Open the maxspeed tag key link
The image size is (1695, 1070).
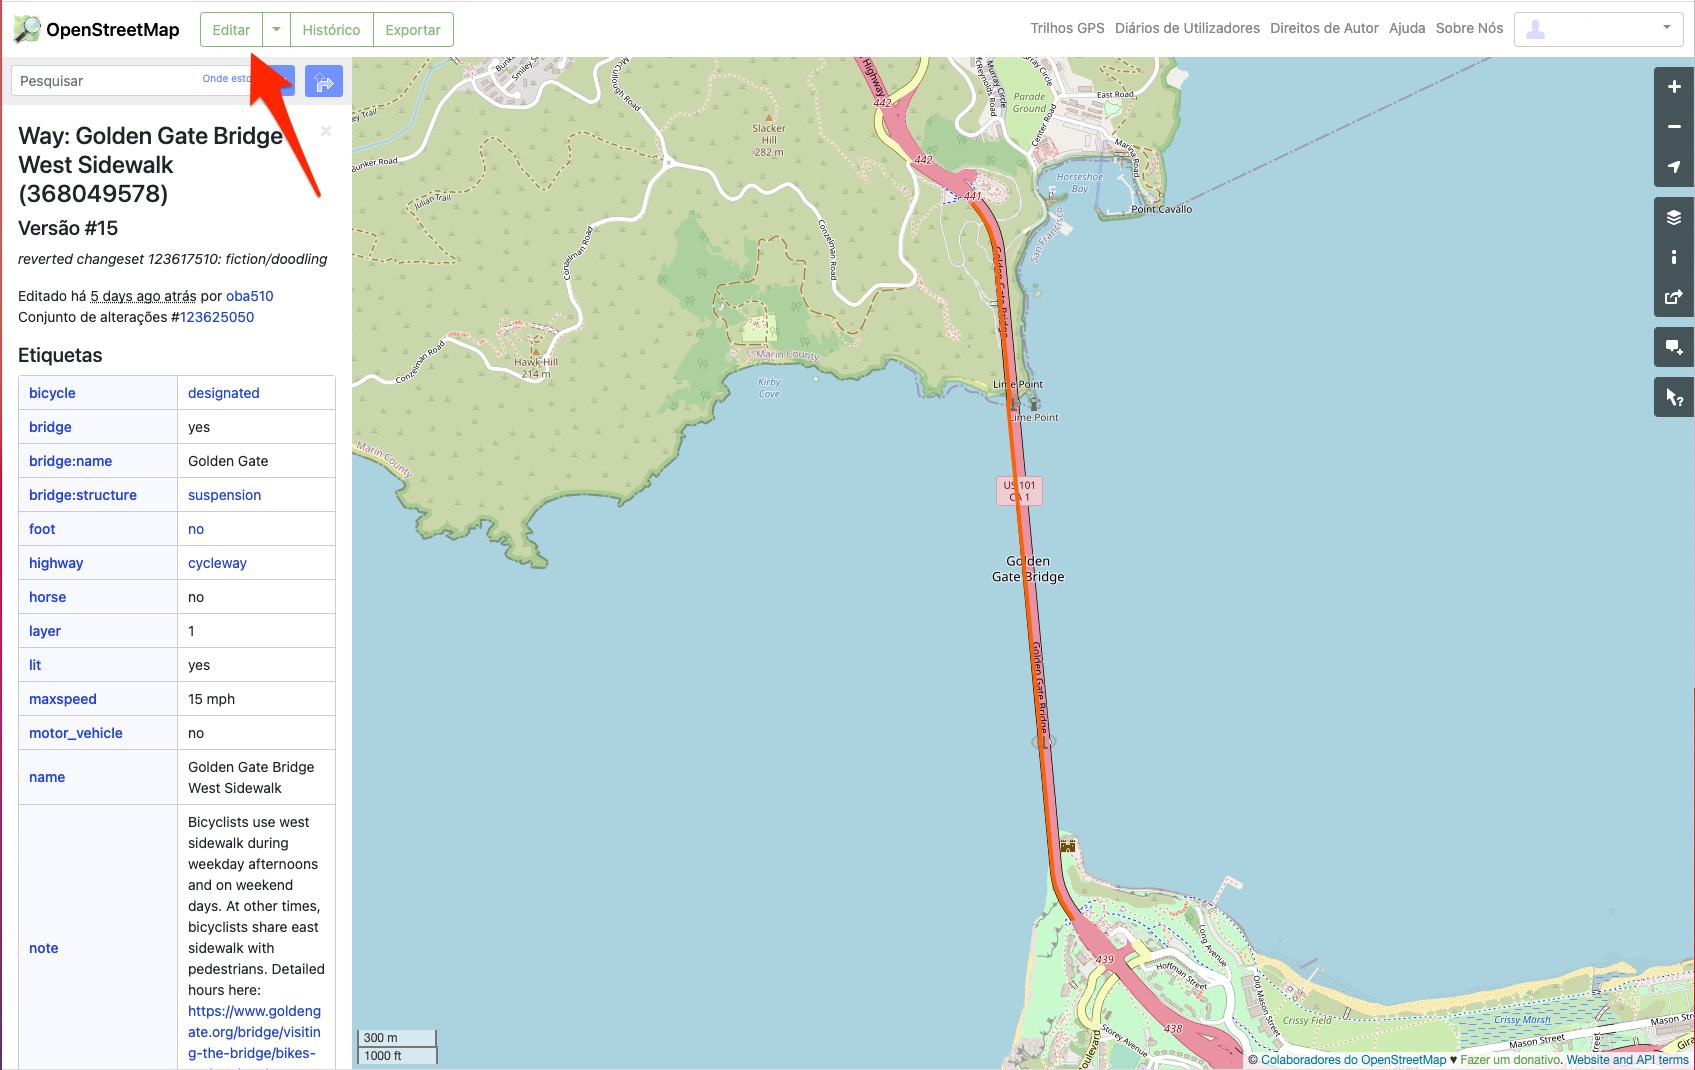(63, 699)
